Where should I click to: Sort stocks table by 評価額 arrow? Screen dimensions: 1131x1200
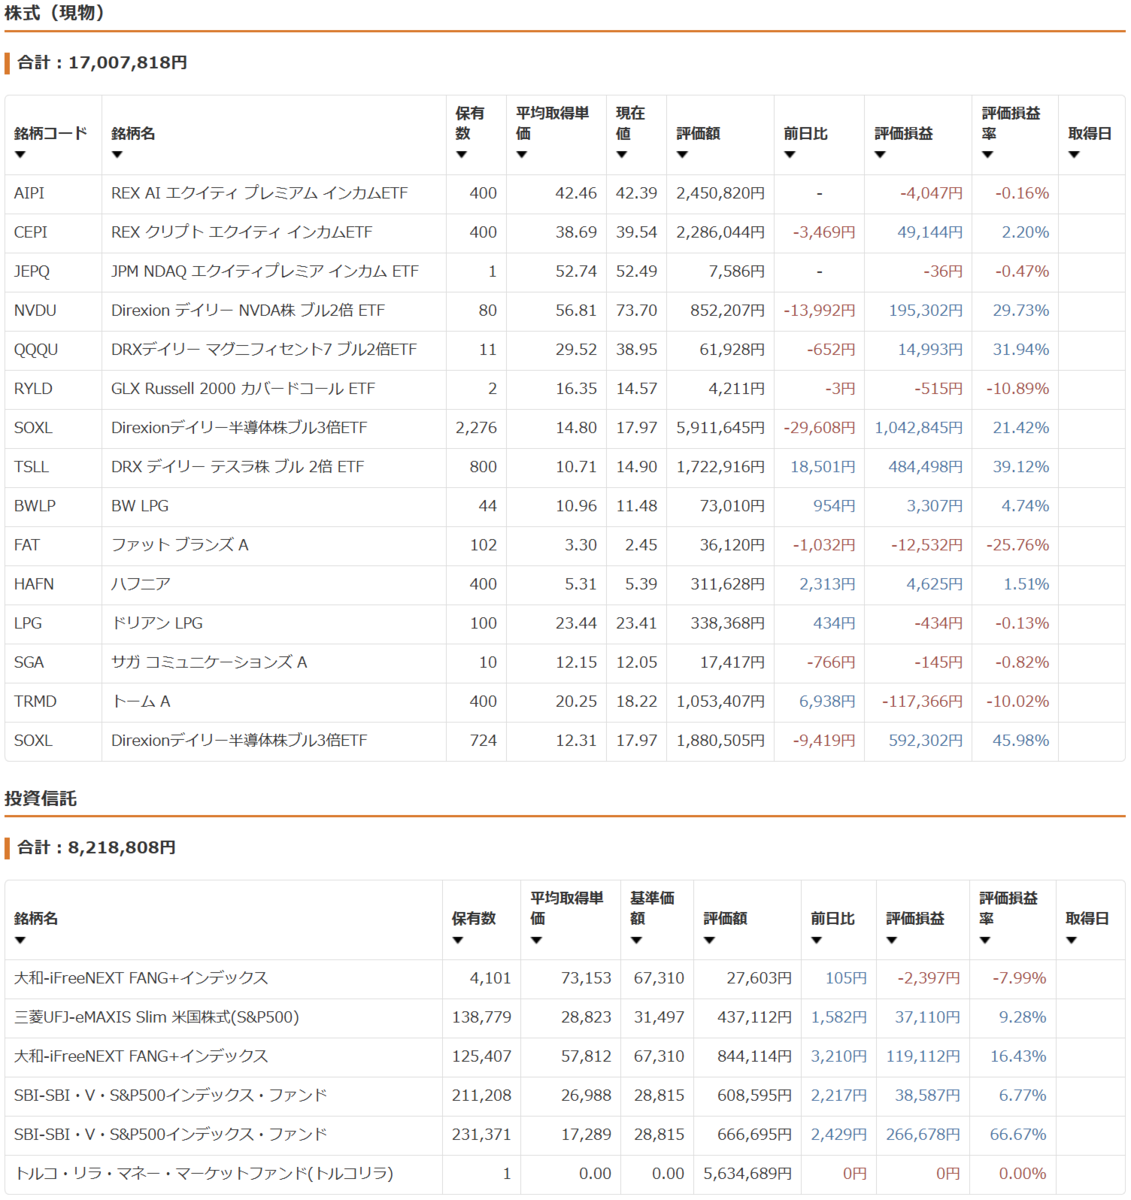click(x=682, y=155)
